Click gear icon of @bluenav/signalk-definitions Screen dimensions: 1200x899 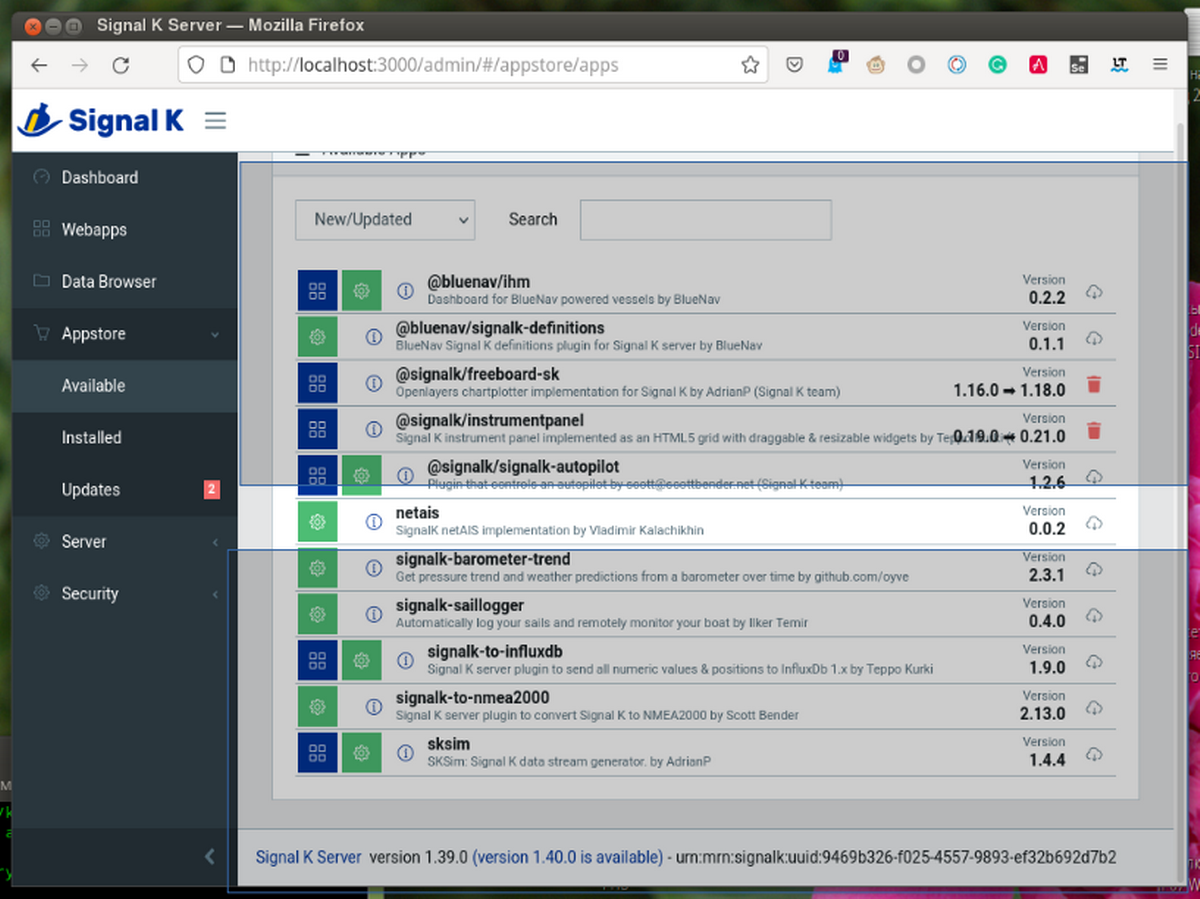coord(317,337)
